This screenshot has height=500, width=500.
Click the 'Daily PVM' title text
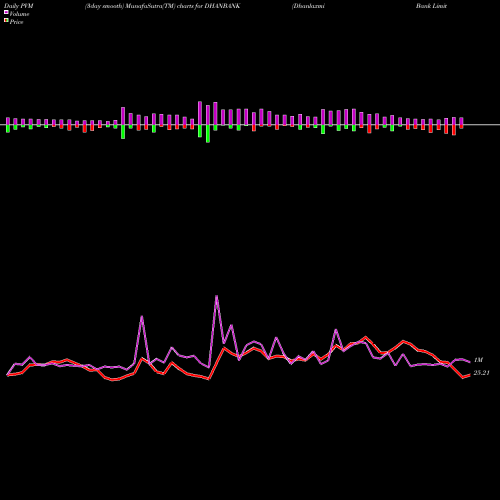pos(19,6)
